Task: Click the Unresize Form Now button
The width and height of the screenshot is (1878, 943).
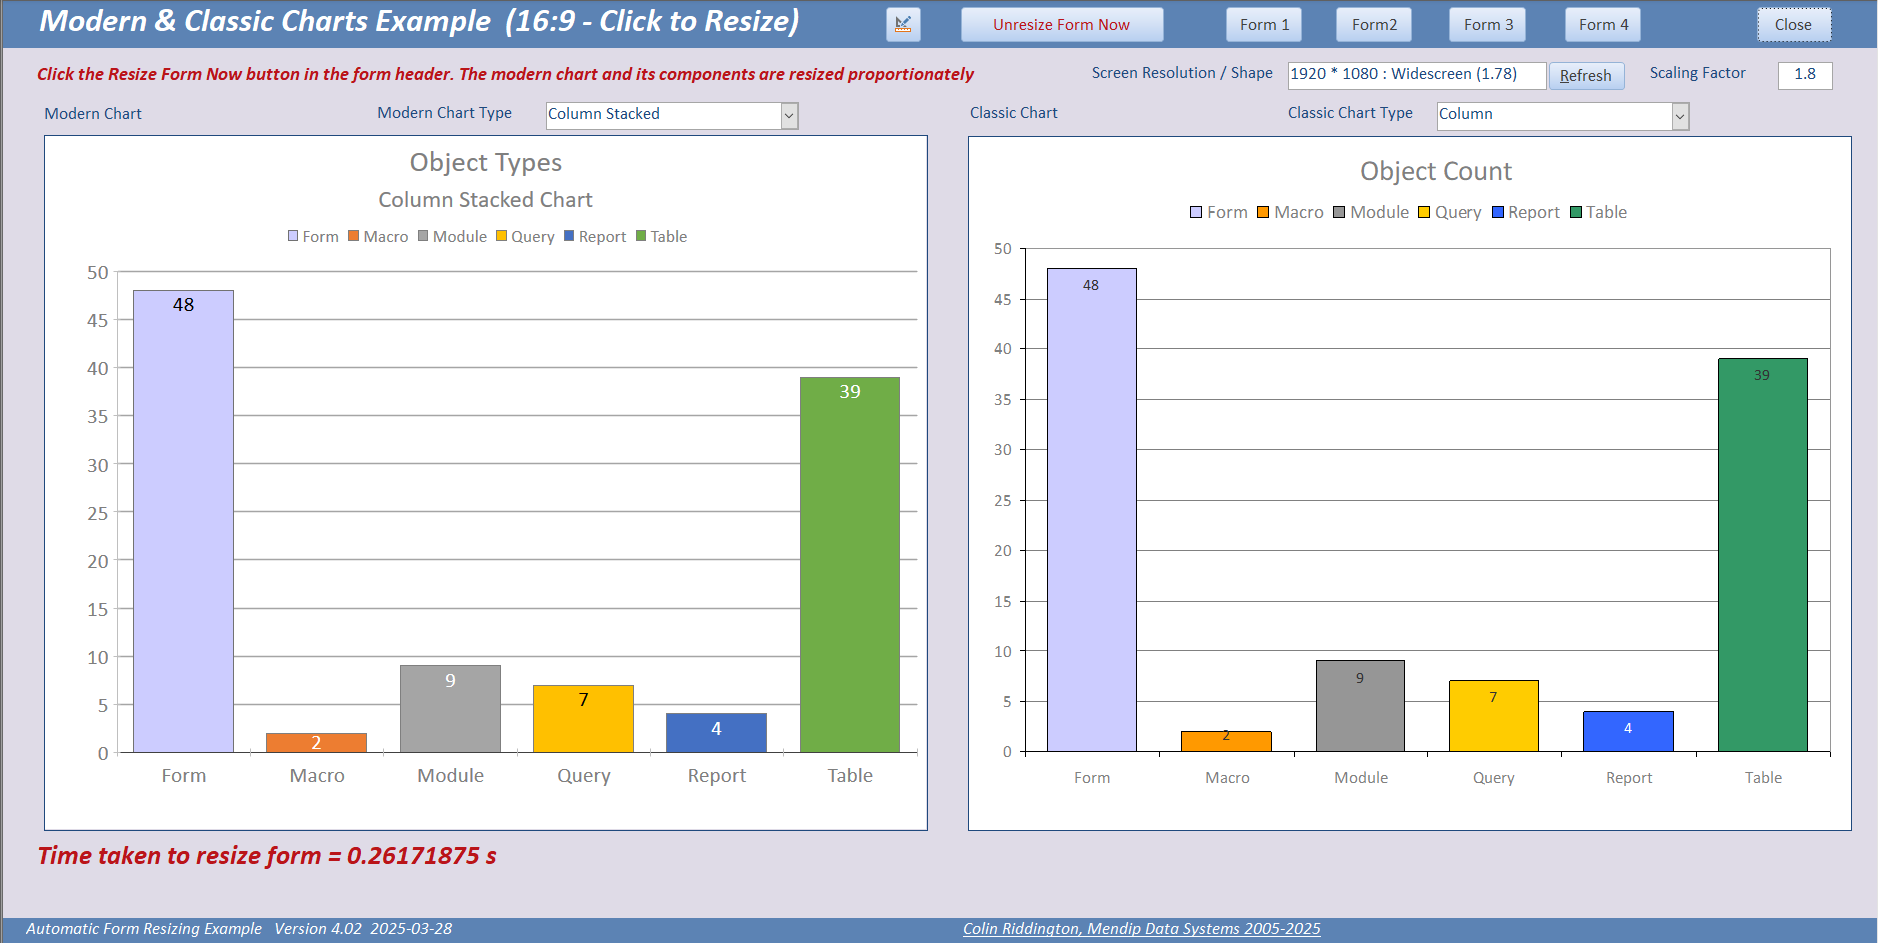Action: (x=1062, y=25)
